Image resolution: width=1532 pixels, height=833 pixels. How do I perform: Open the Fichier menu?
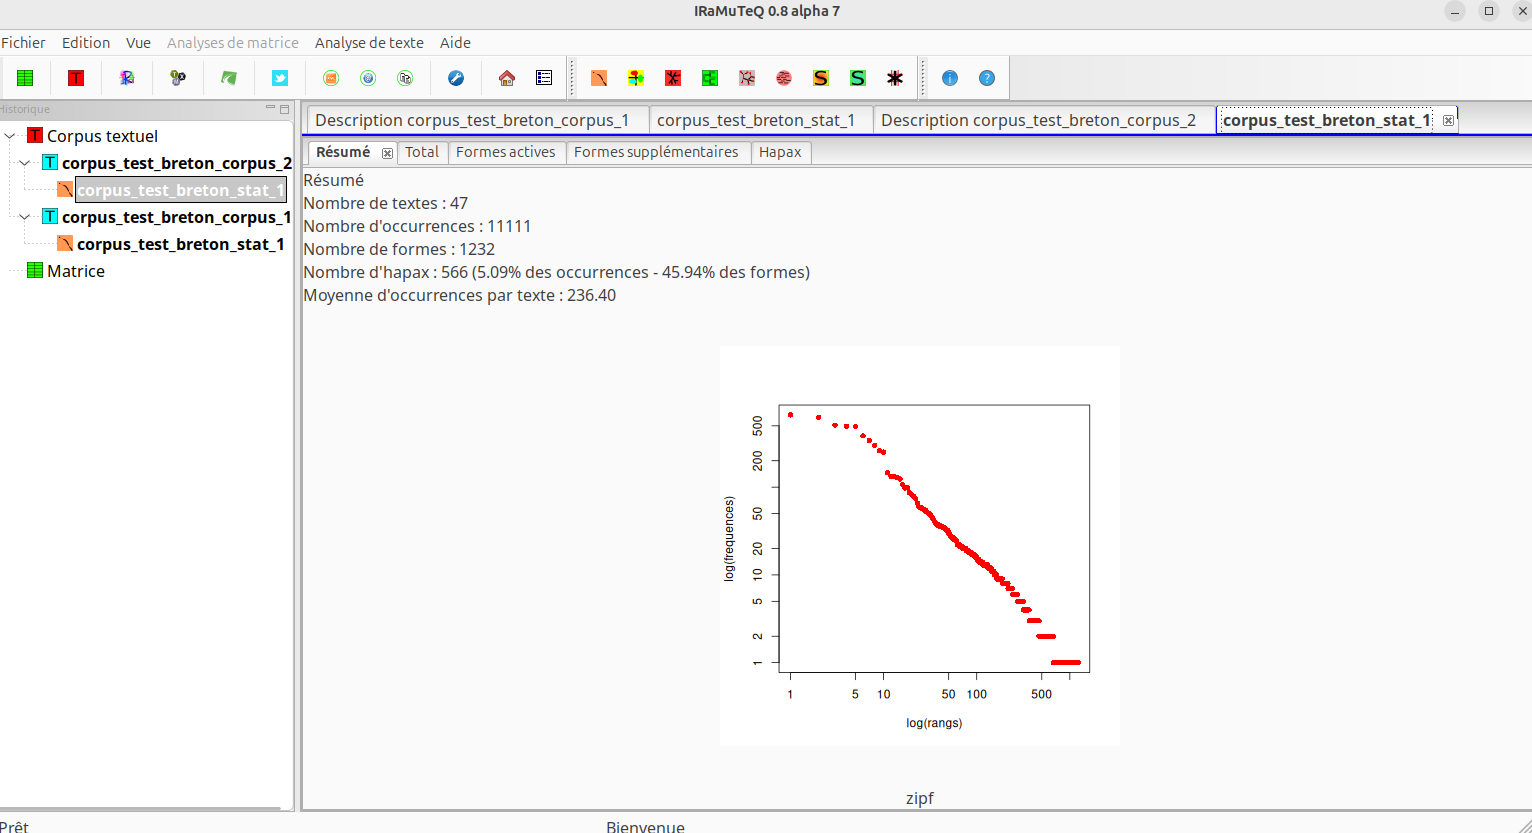(23, 43)
